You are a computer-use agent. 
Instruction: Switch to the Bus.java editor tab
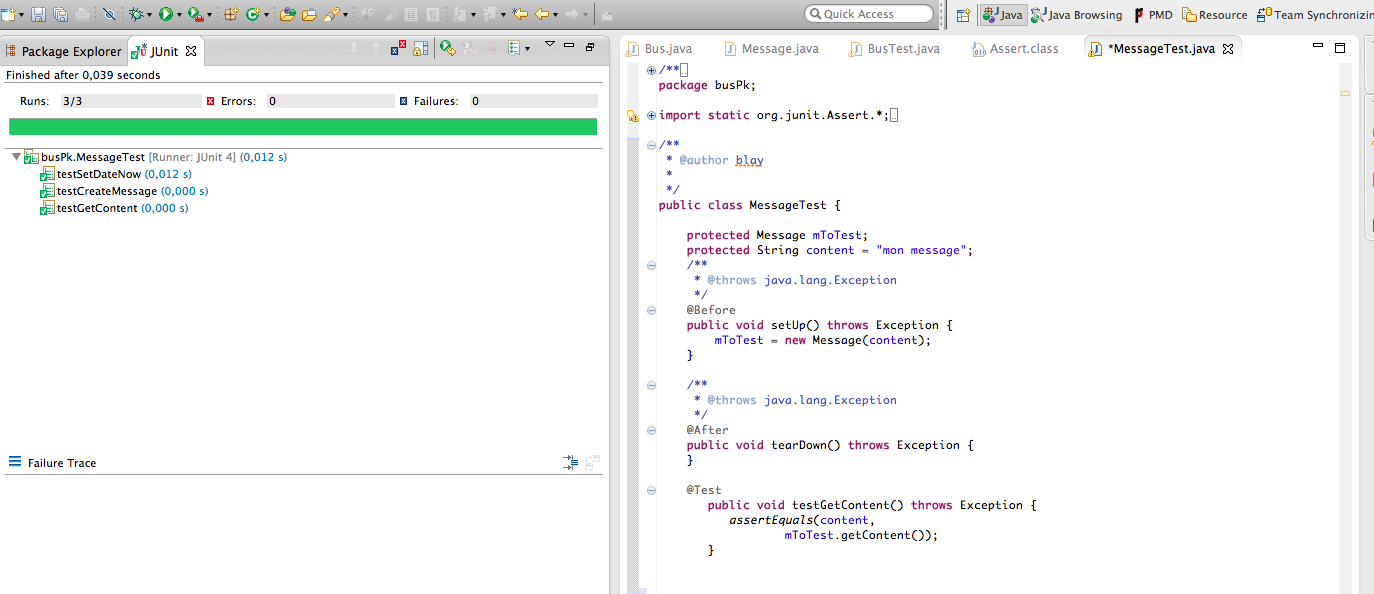pyautogui.click(x=667, y=48)
